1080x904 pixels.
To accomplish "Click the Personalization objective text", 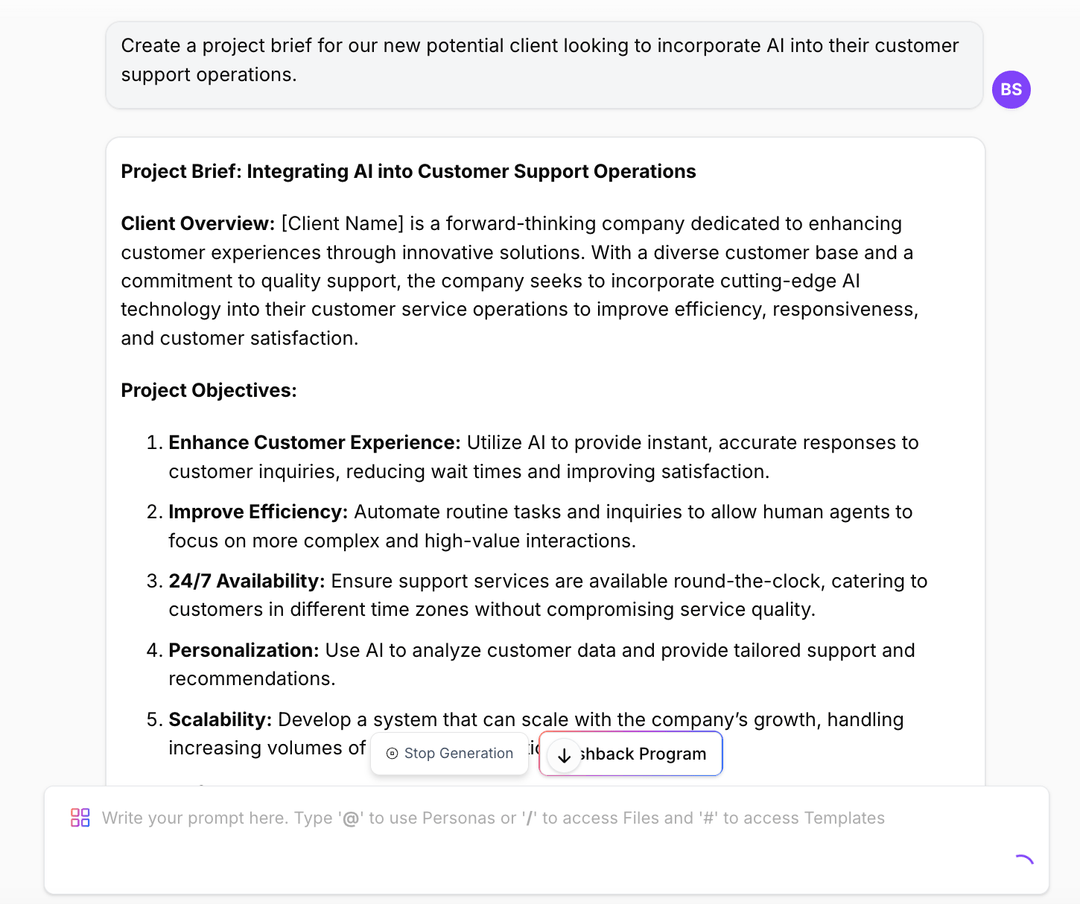I will 543,664.
